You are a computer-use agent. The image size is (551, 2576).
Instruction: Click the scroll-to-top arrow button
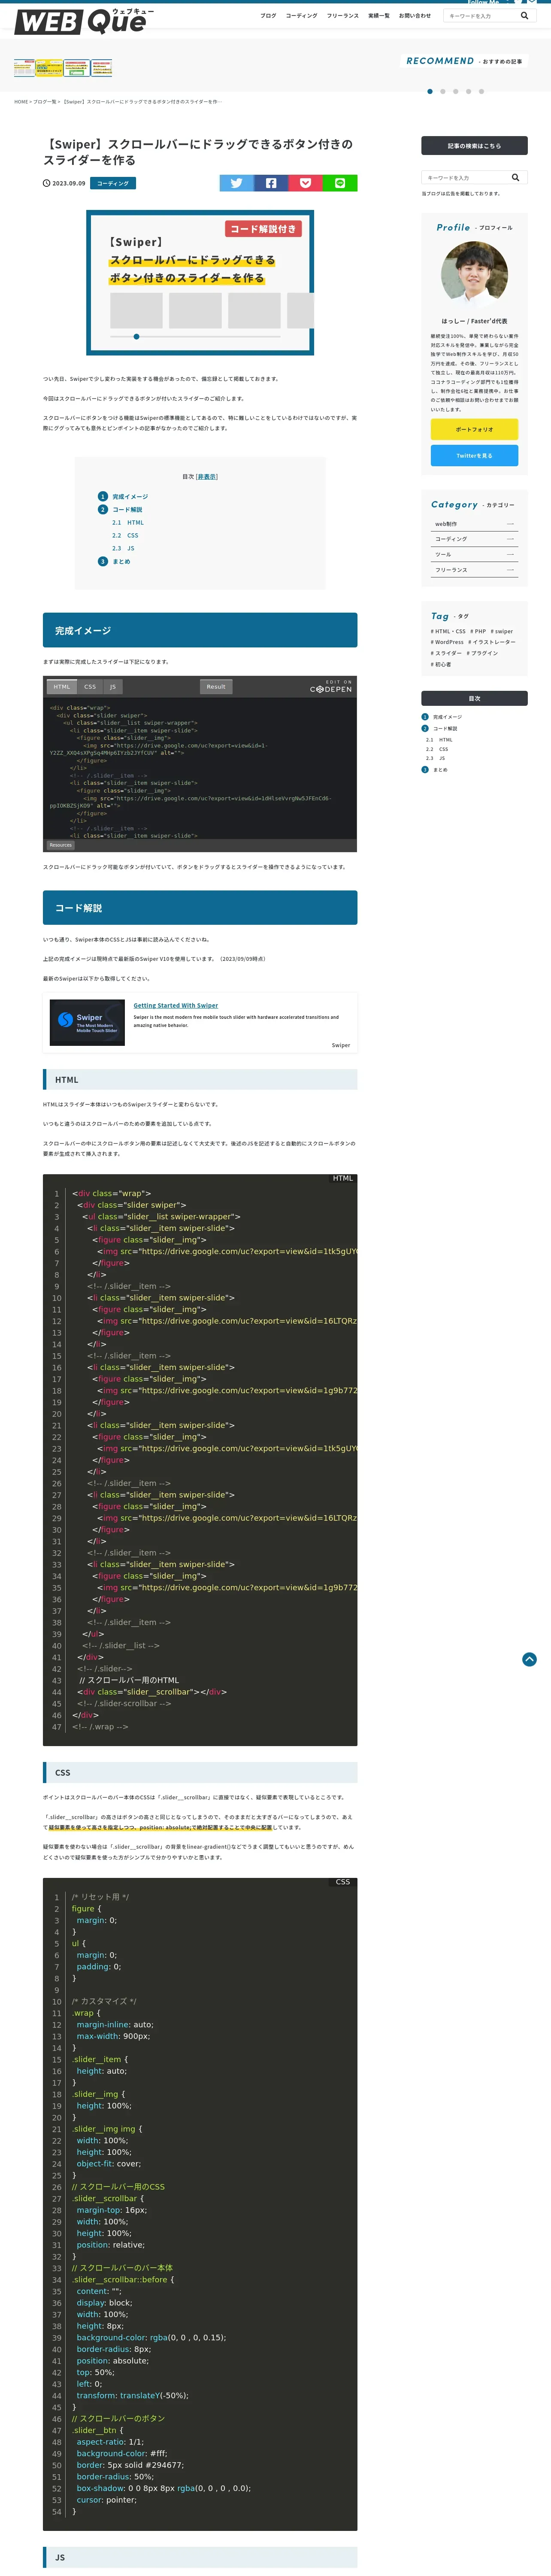(529, 1659)
